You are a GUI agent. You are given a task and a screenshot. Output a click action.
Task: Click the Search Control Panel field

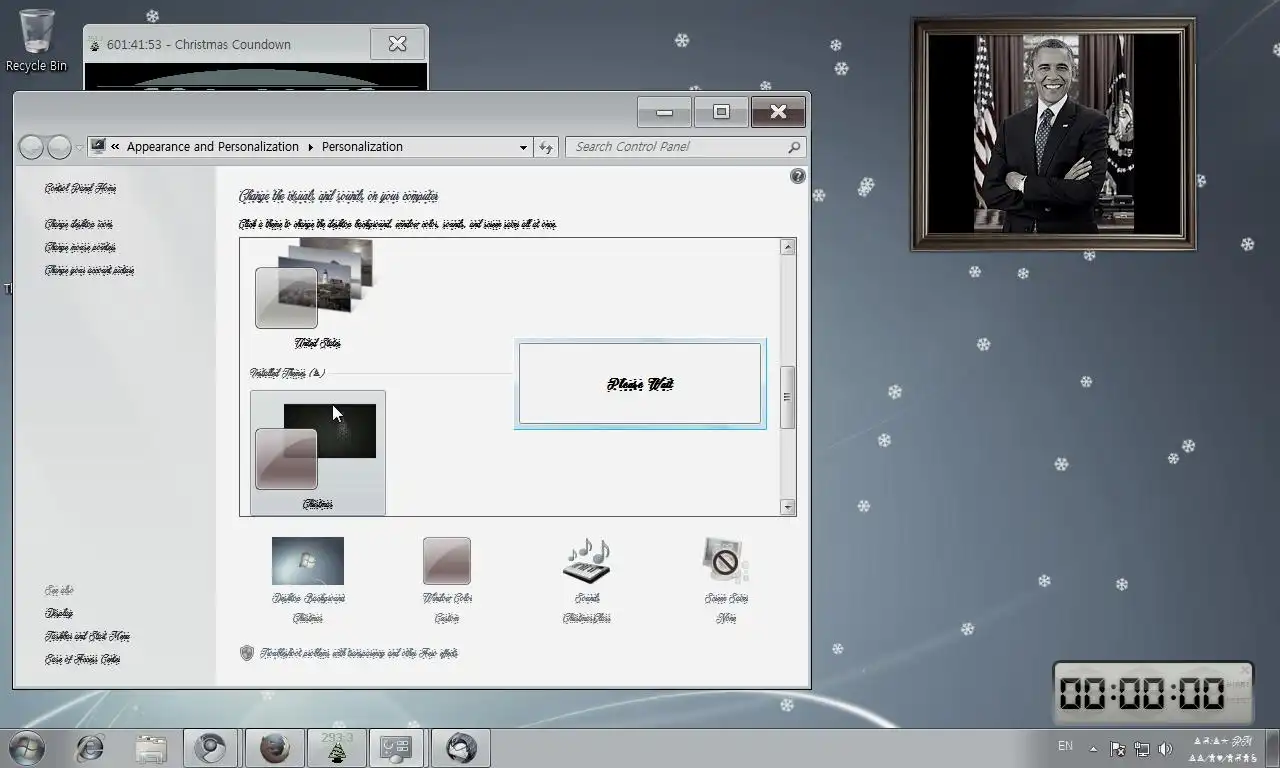[x=686, y=147]
